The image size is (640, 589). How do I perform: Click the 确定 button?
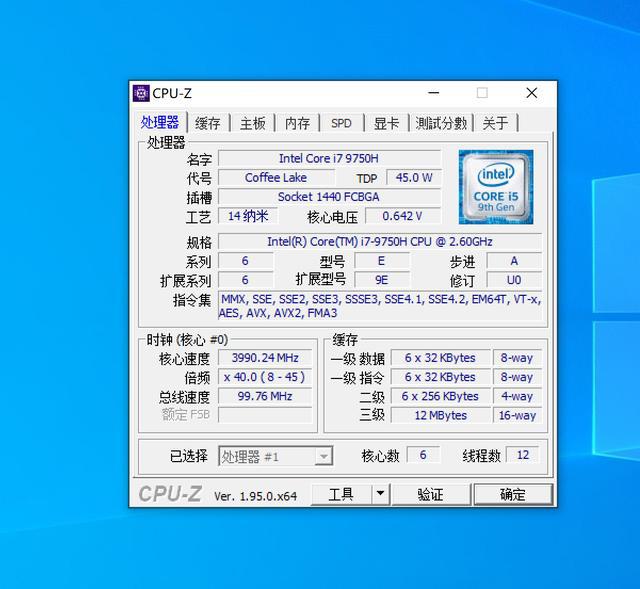(x=513, y=494)
